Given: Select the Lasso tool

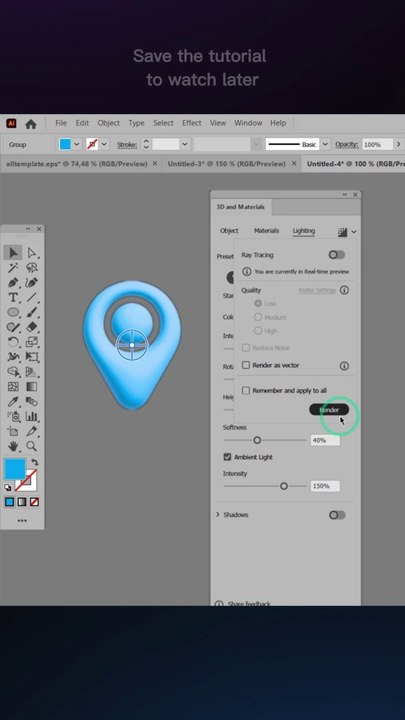Looking at the screenshot, I should [x=32, y=268].
